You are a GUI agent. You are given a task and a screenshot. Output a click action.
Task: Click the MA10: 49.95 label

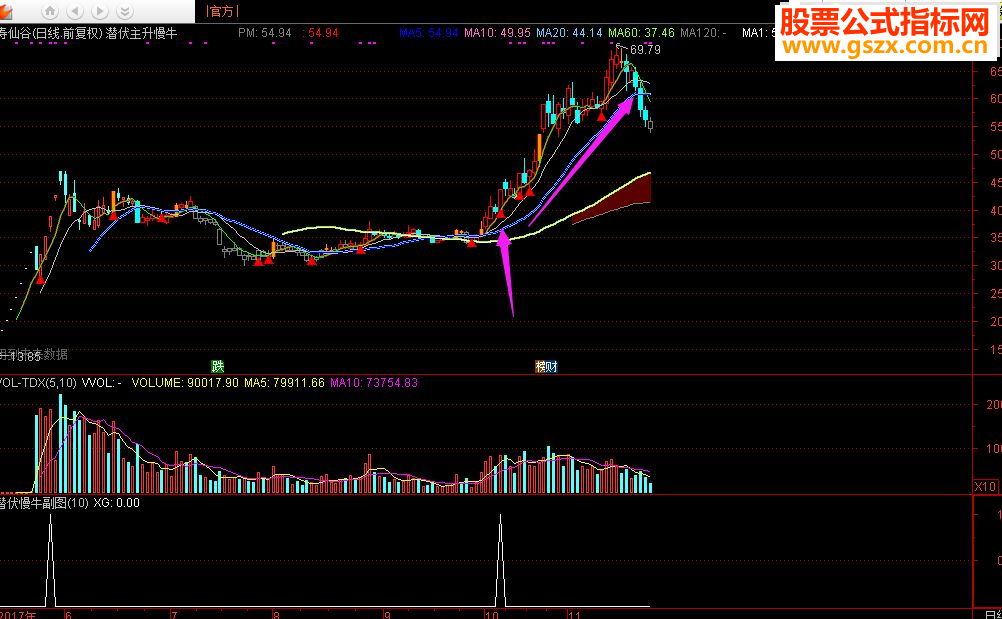pyautogui.click(x=497, y=33)
